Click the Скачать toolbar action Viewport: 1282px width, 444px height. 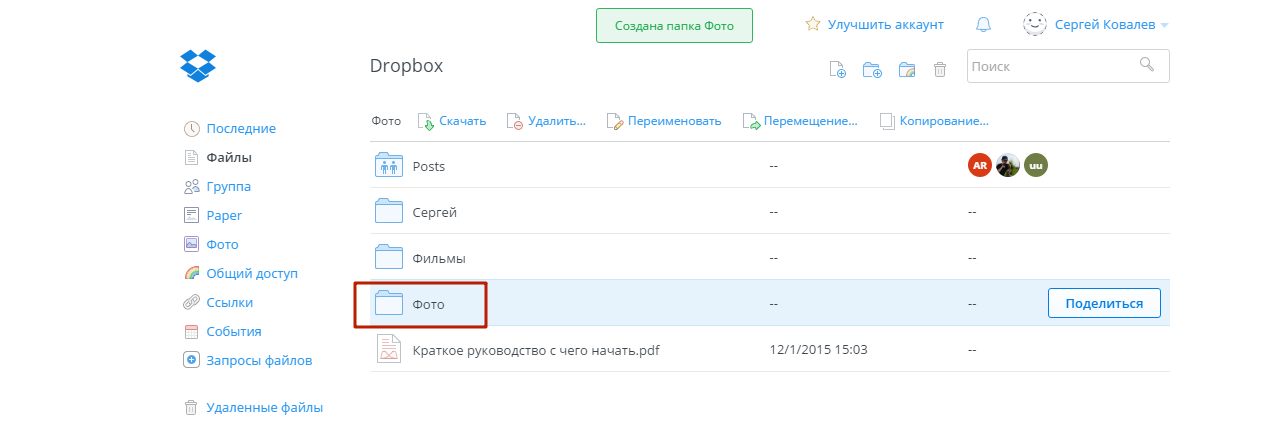point(451,121)
